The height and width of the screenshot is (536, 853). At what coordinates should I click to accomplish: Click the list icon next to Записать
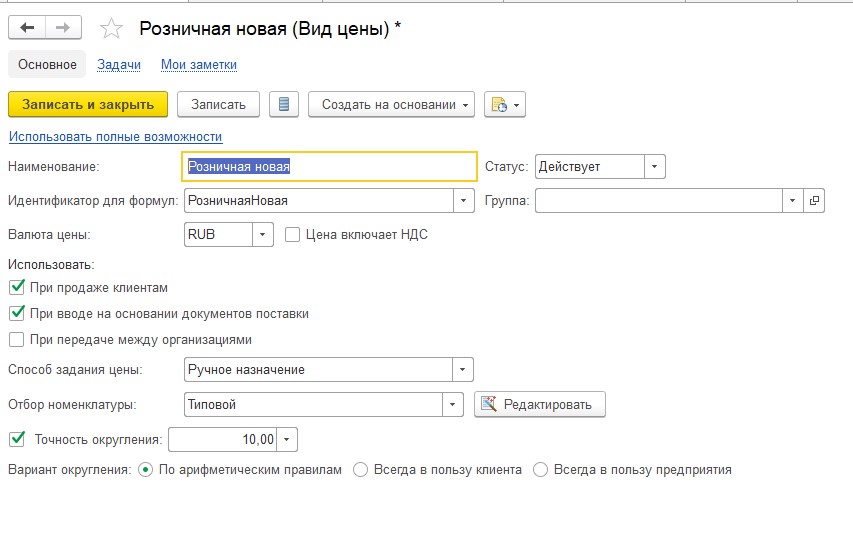(283, 104)
